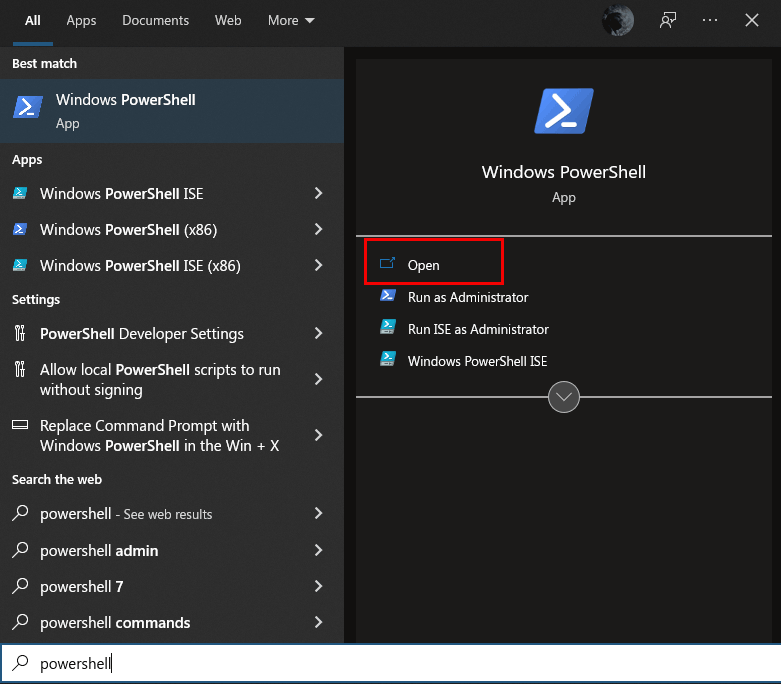The height and width of the screenshot is (684, 781).
Task: Expand Replace Command Prompt arrow
Action: pos(318,435)
